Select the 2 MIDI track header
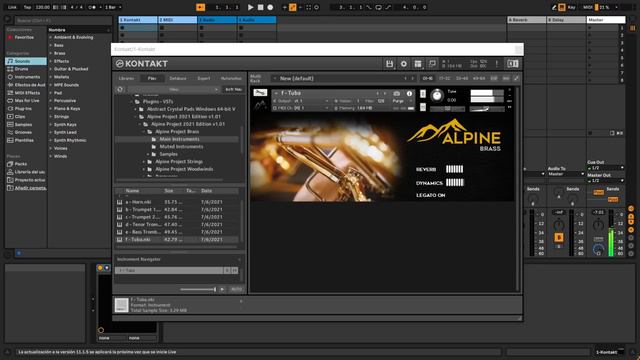 point(177,20)
